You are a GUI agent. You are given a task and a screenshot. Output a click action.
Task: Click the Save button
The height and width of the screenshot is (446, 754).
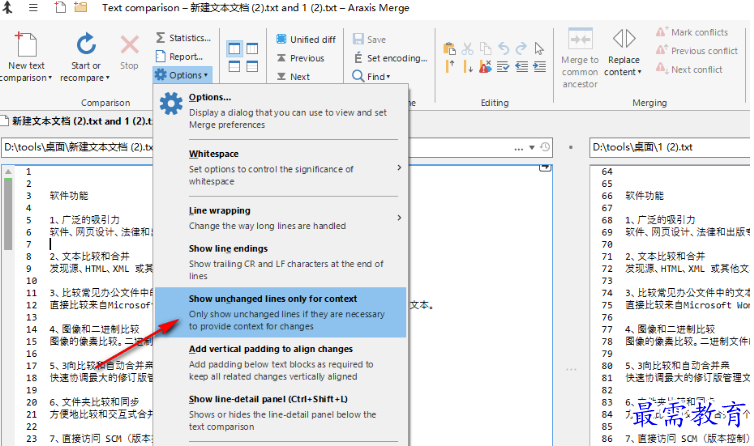369,39
